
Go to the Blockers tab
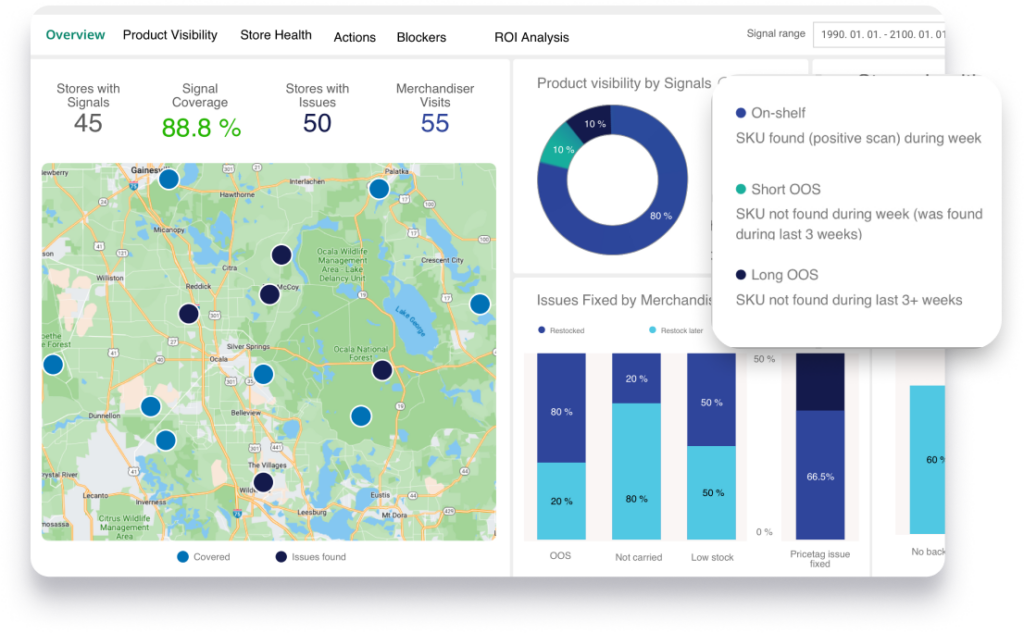[x=421, y=37]
